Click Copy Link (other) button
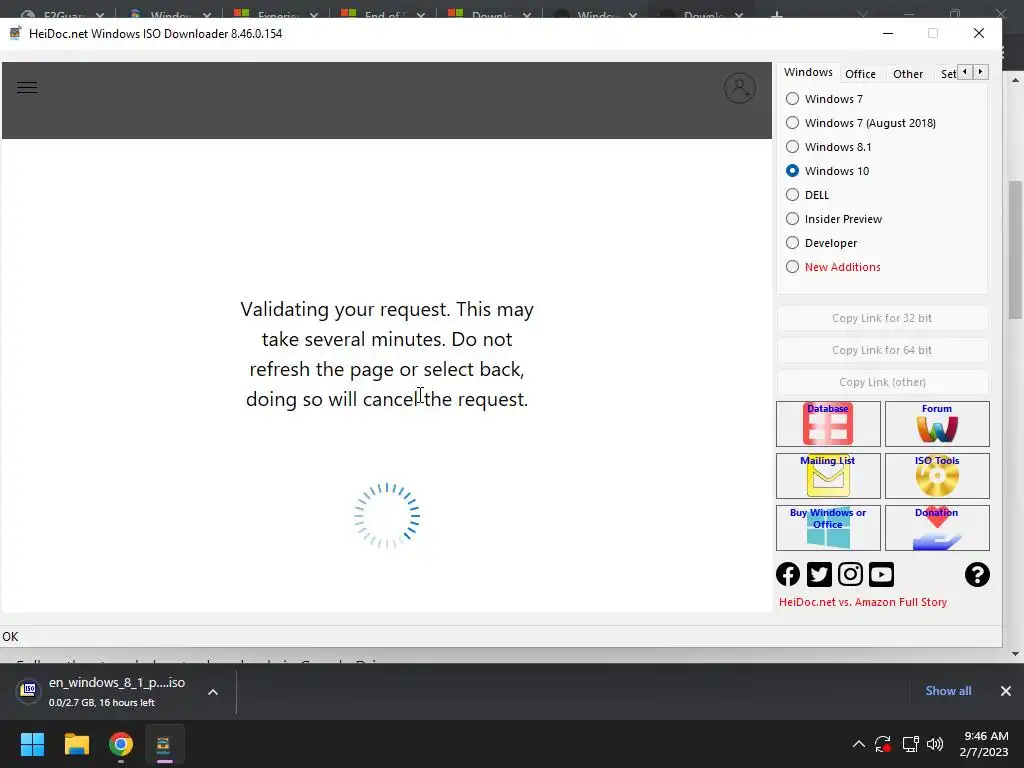Image resolution: width=1024 pixels, height=768 pixels. [882, 382]
